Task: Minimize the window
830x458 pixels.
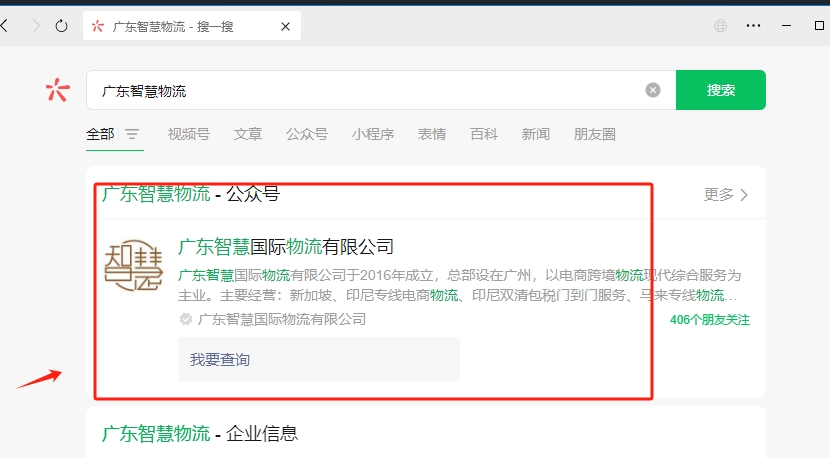Action: (x=787, y=25)
